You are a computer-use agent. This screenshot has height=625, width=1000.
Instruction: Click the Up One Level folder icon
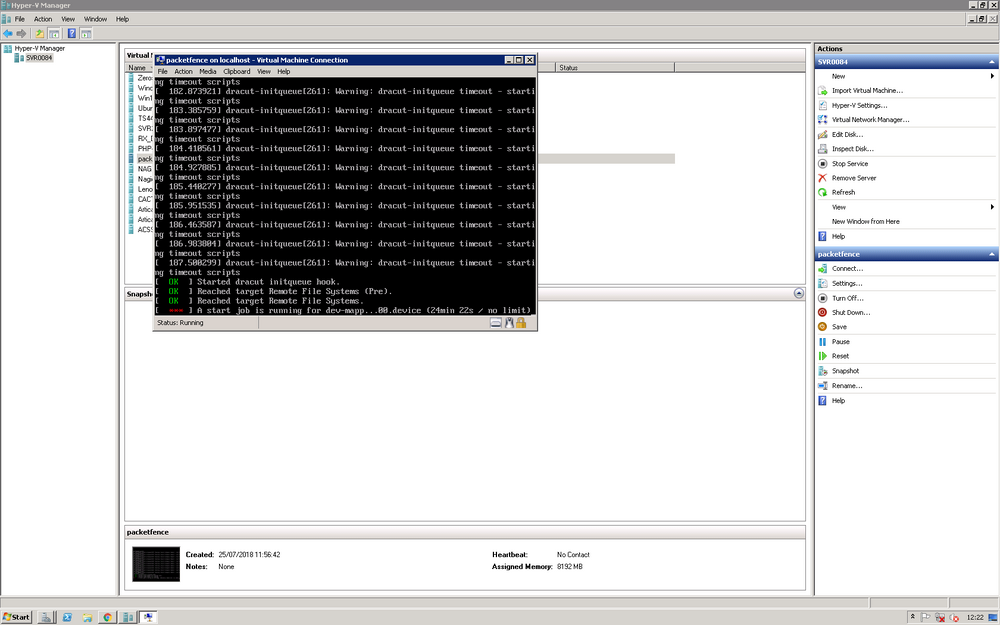(x=40, y=33)
